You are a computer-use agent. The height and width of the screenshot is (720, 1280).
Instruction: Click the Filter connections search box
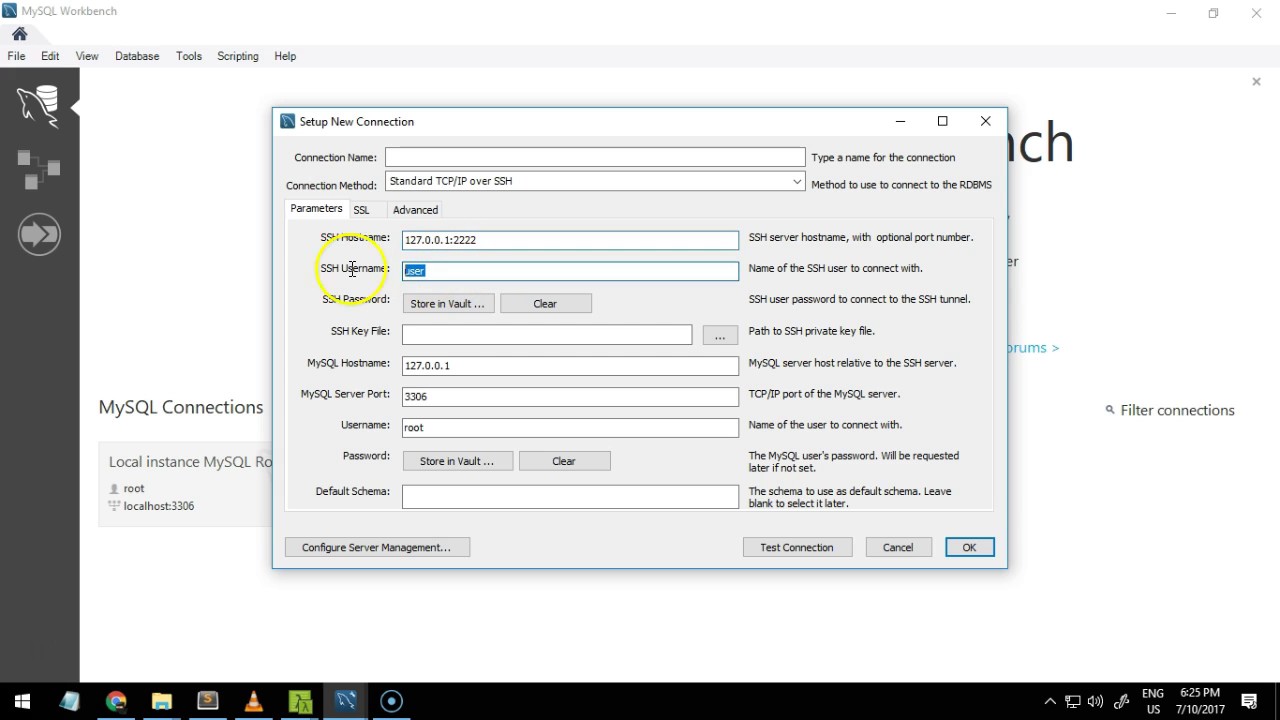coord(1177,410)
